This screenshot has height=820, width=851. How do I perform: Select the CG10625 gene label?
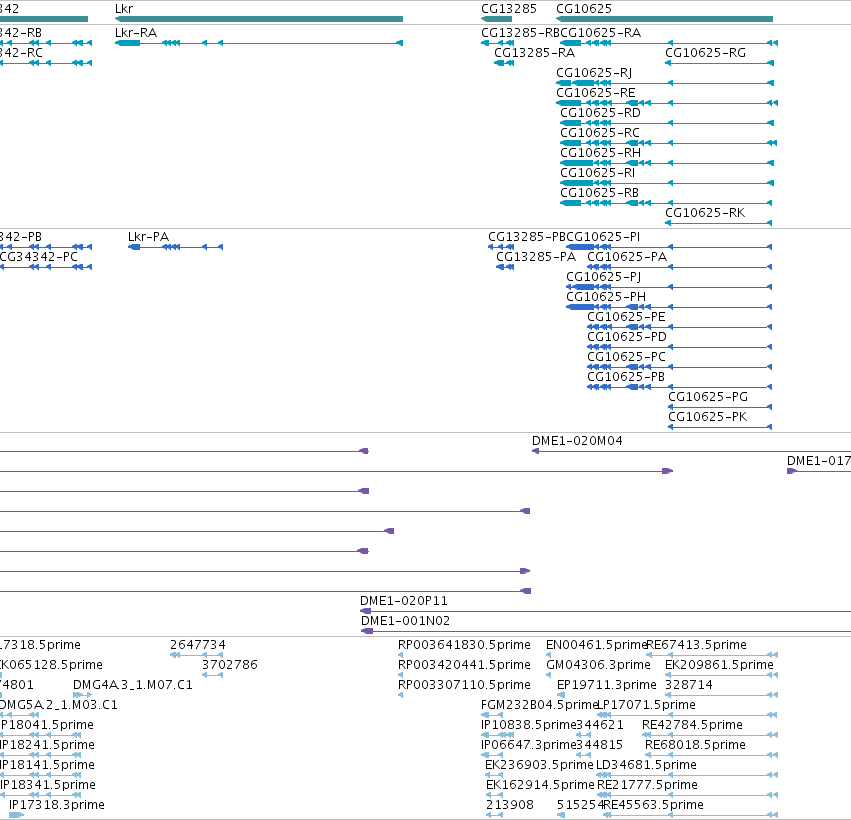pos(583,9)
